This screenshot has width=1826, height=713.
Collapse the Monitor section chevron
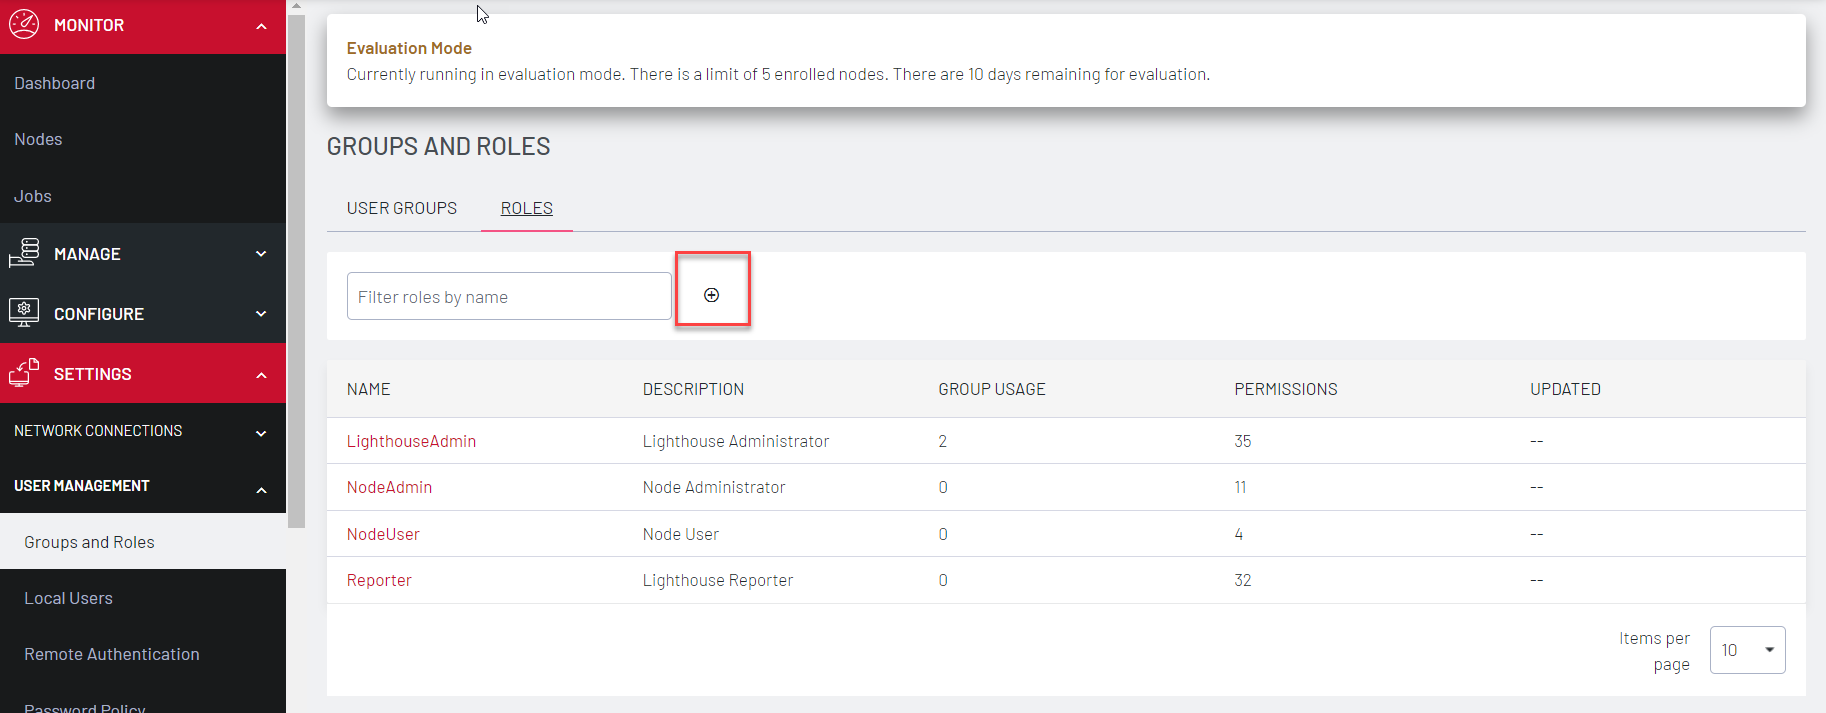(261, 26)
